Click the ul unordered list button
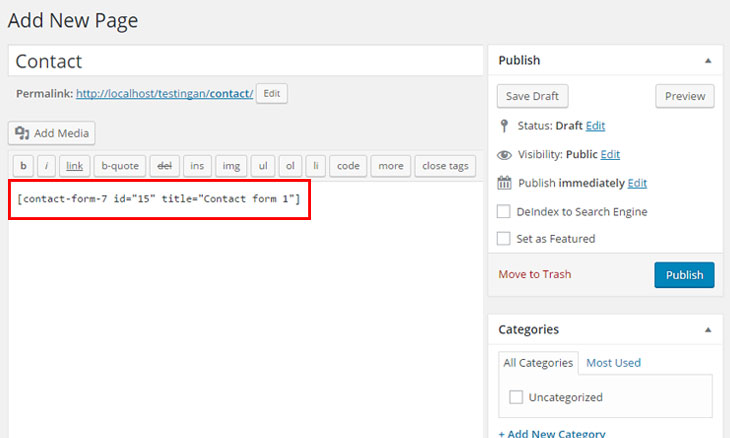Image resolution: width=730 pixels, height=438 pixels. point(263,166)
